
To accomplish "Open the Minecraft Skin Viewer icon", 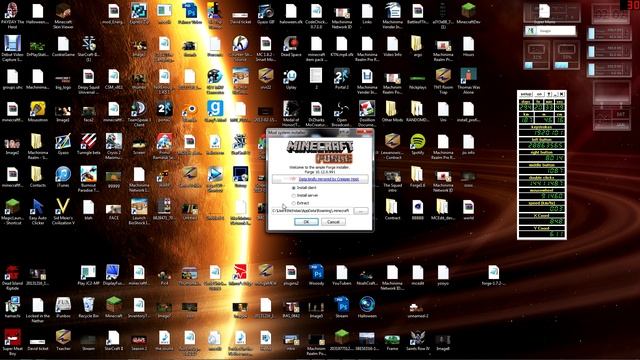I will click(63, 16).
